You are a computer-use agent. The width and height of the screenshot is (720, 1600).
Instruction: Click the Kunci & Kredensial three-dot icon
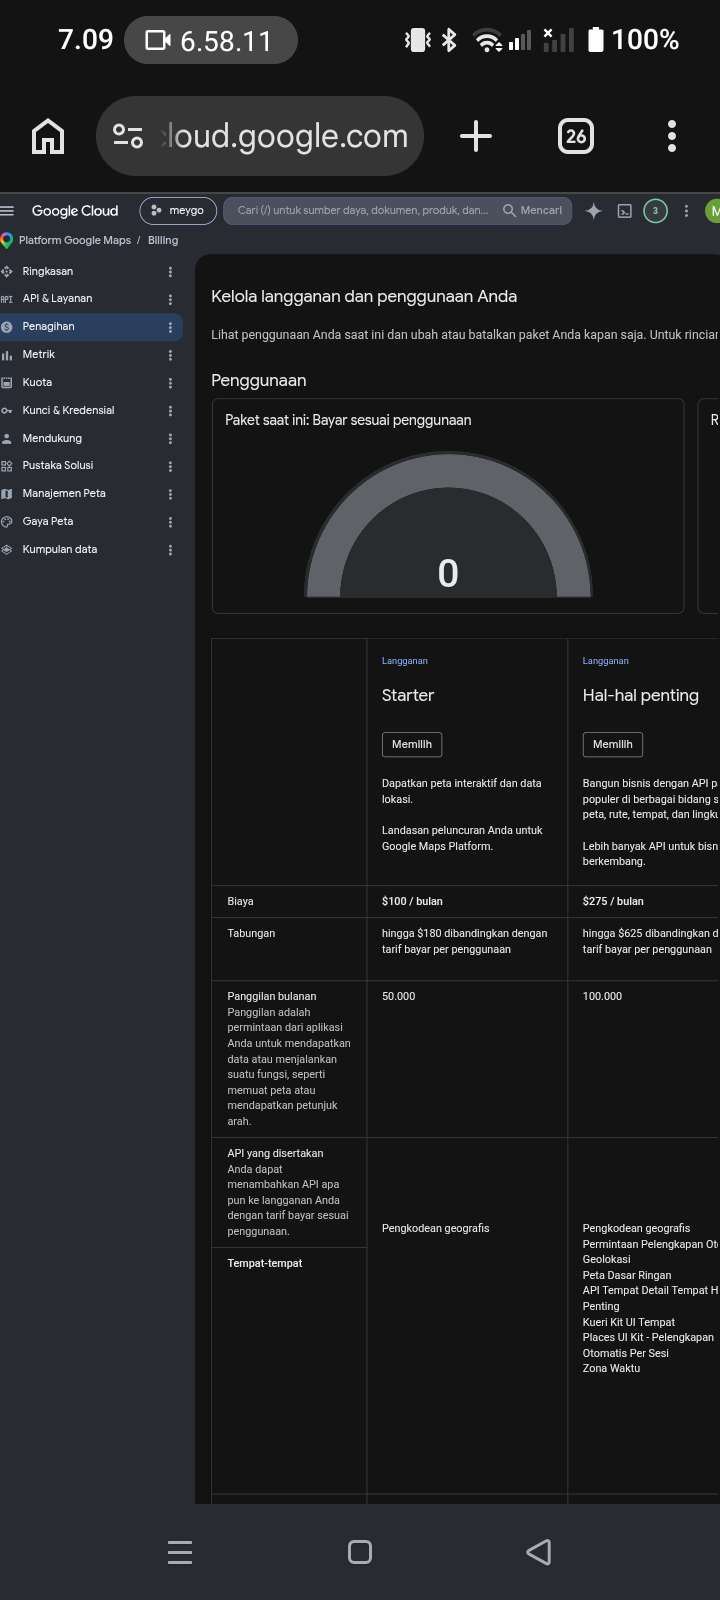[x=170, y=411]
